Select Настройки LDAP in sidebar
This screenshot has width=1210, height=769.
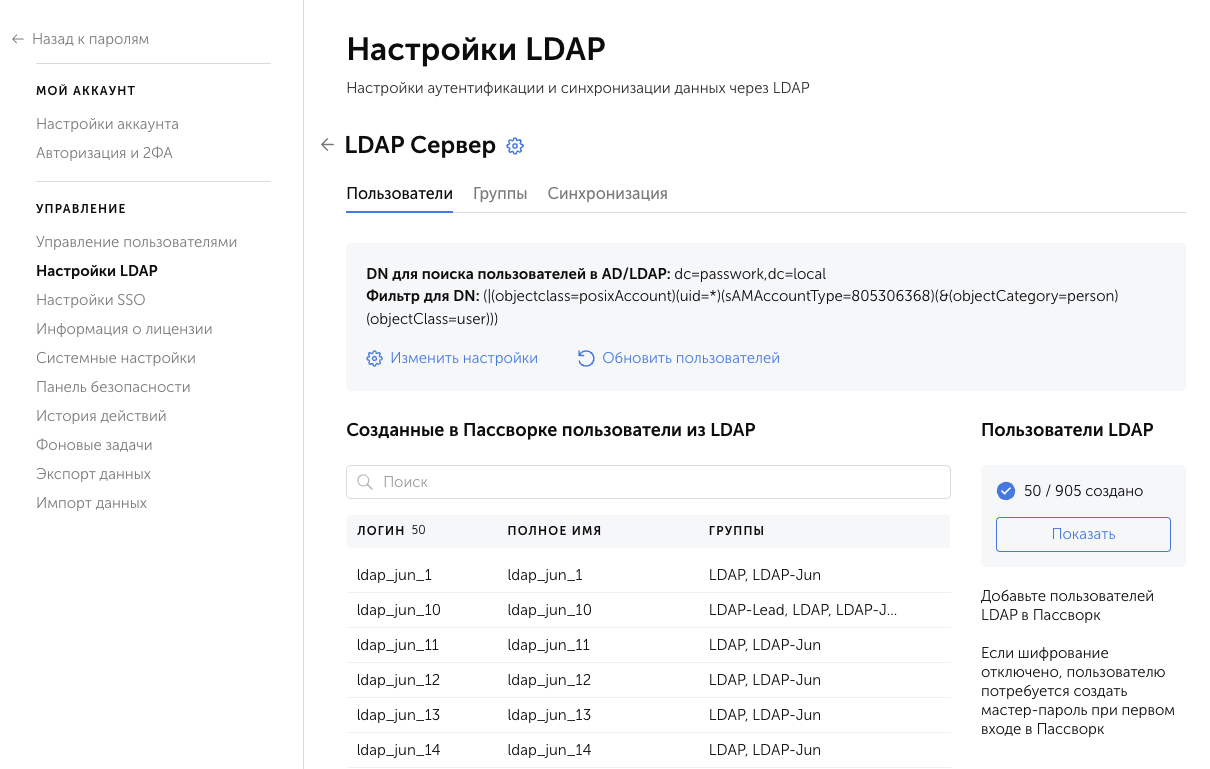(97, 271)
